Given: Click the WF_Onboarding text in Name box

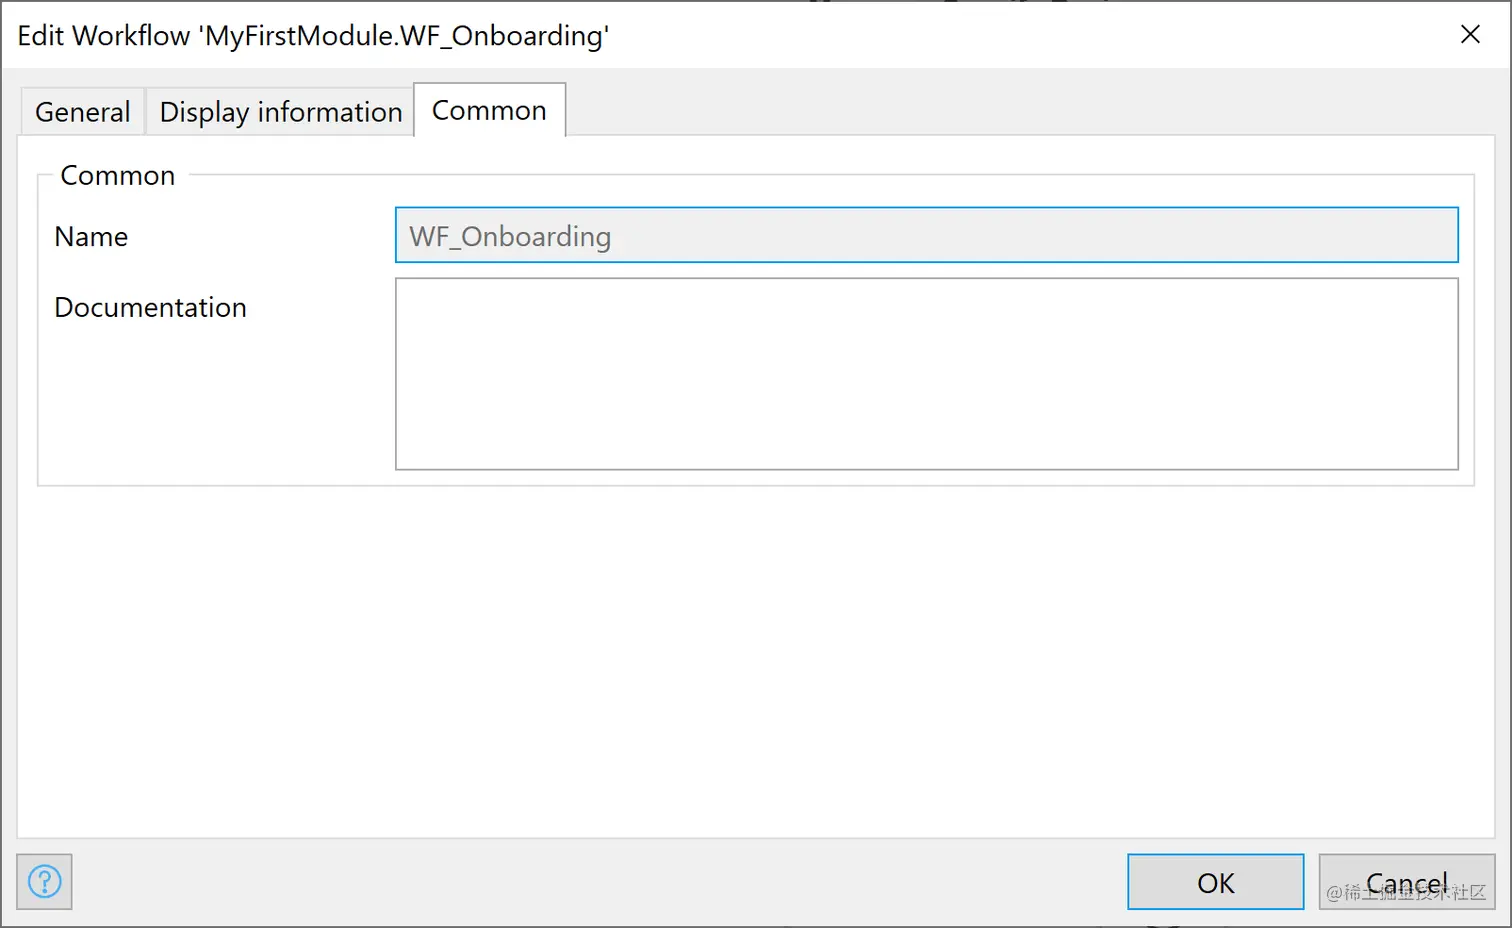Looking at the screenshot, I should click(510, 237).
